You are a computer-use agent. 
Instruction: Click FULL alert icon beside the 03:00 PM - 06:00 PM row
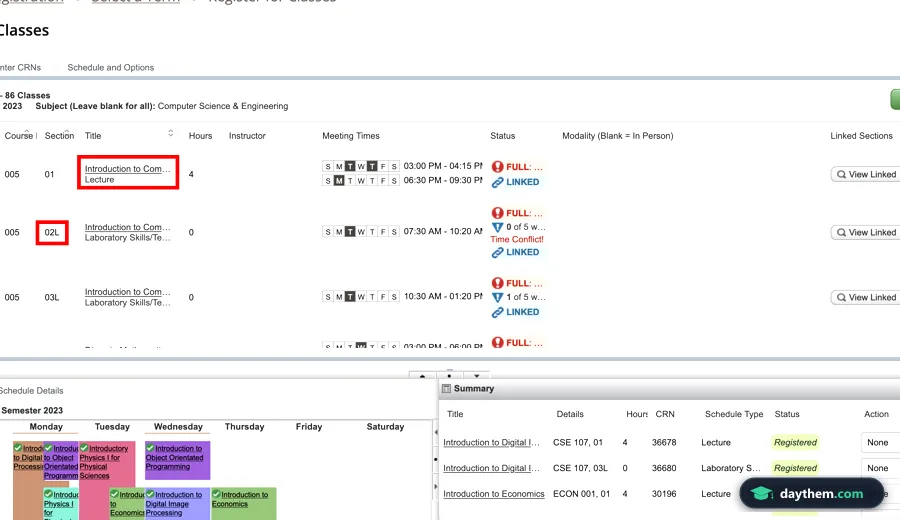(x=497, y=343)
